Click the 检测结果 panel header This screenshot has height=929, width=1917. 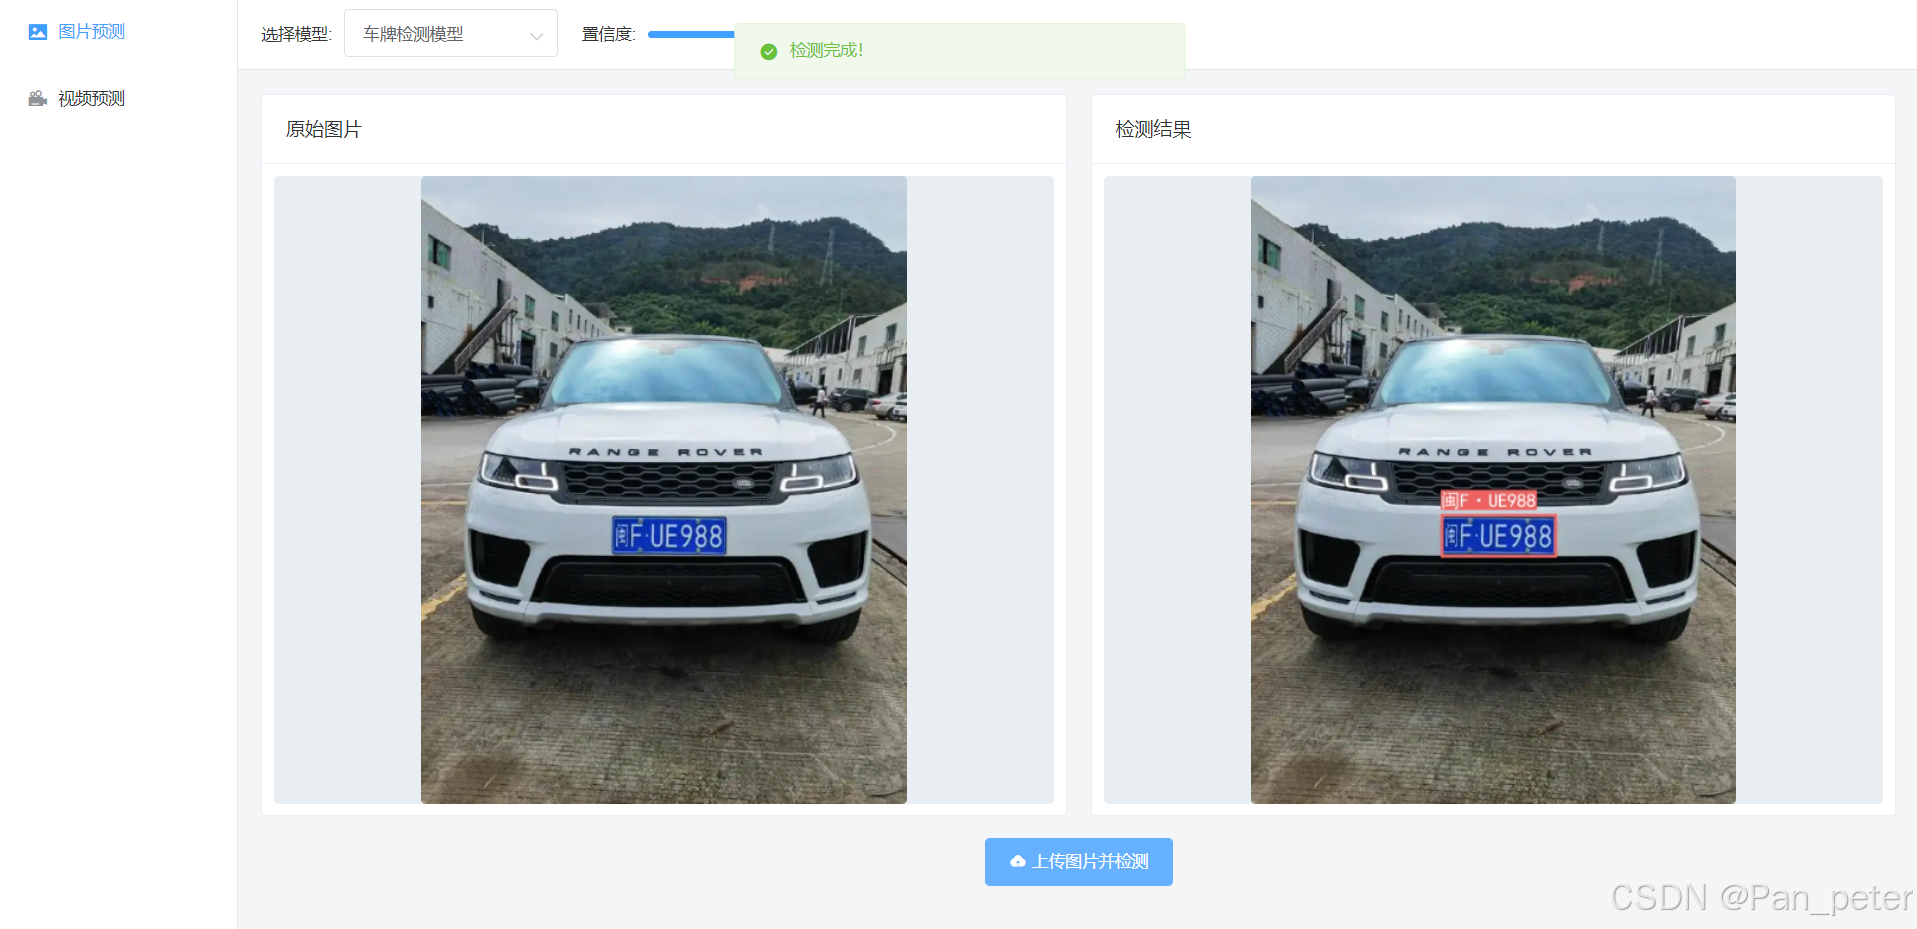[1153, 129]
